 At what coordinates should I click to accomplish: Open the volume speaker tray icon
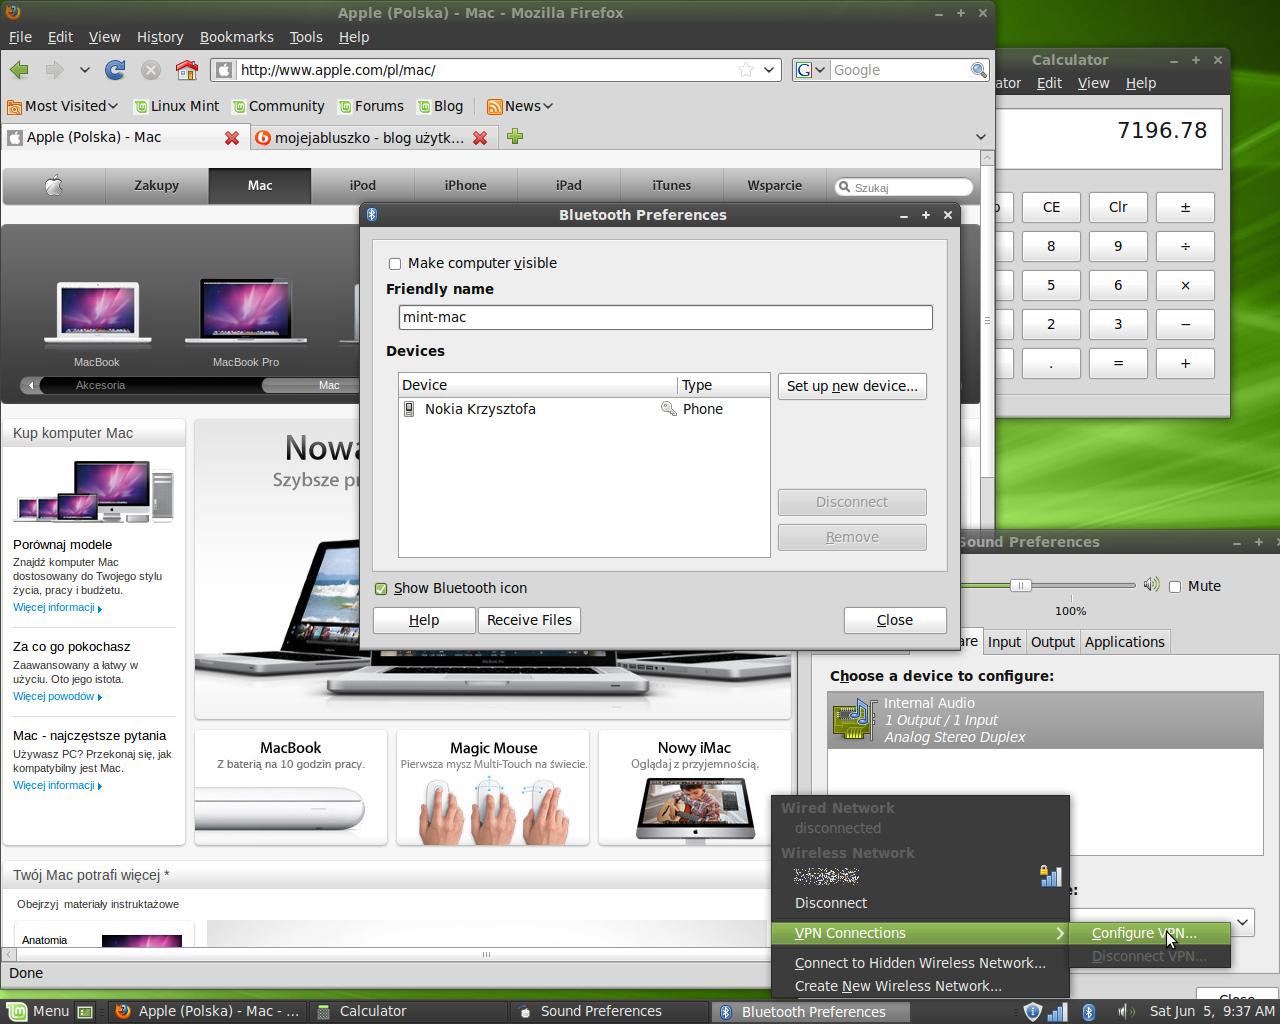click(x=1126, y=1011)
